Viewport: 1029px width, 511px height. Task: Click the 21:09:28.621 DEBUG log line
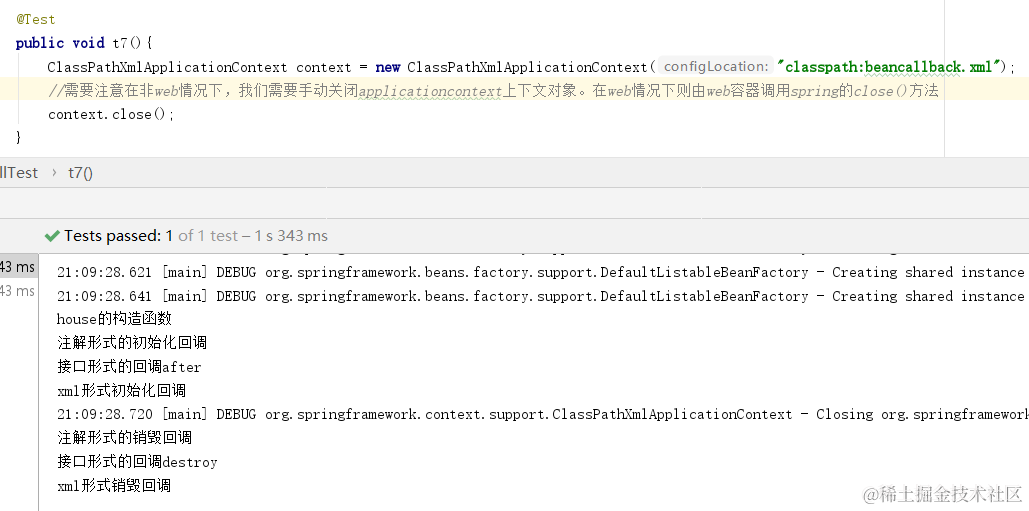coord(543,272)
